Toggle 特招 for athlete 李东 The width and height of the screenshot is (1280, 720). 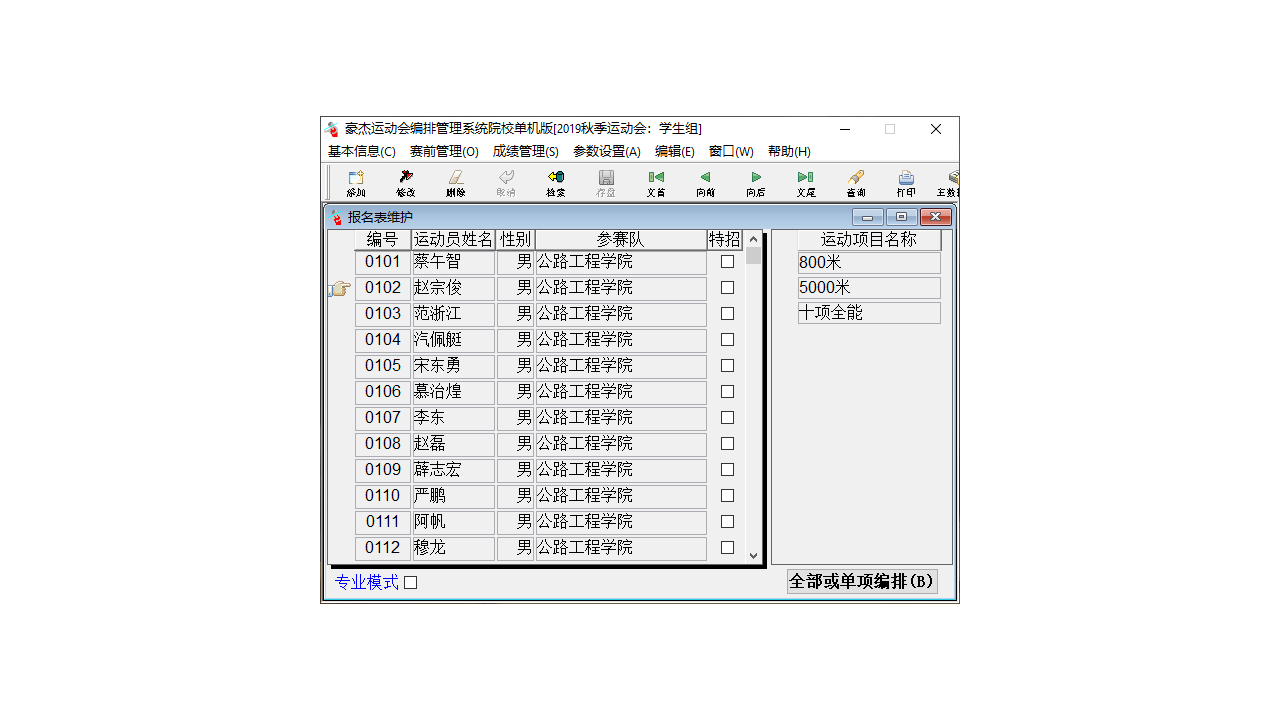pos(727,417)
